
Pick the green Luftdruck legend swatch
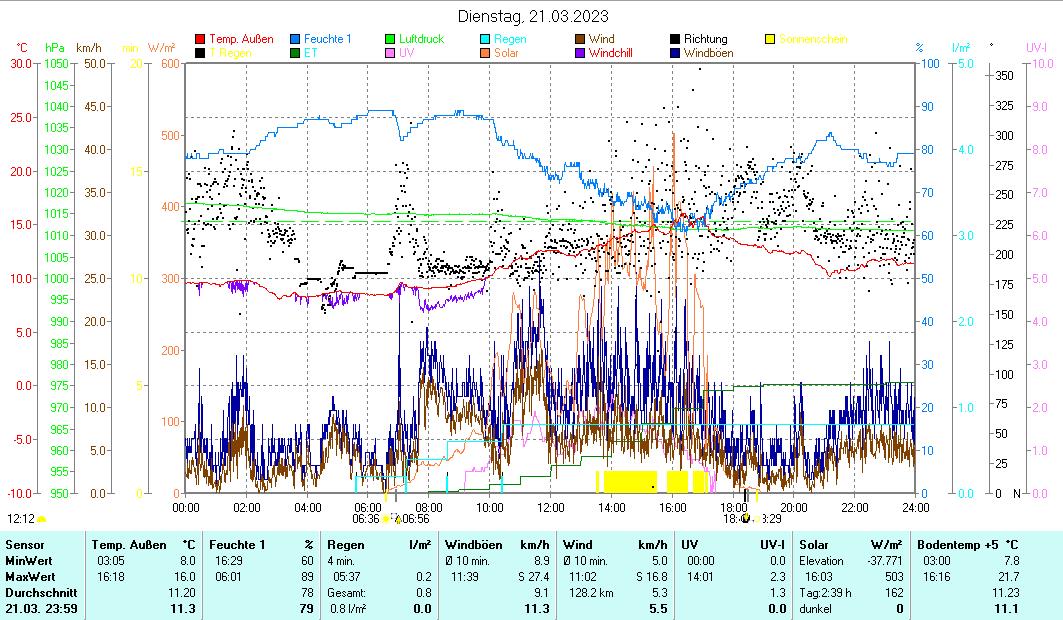click(390, 39)
